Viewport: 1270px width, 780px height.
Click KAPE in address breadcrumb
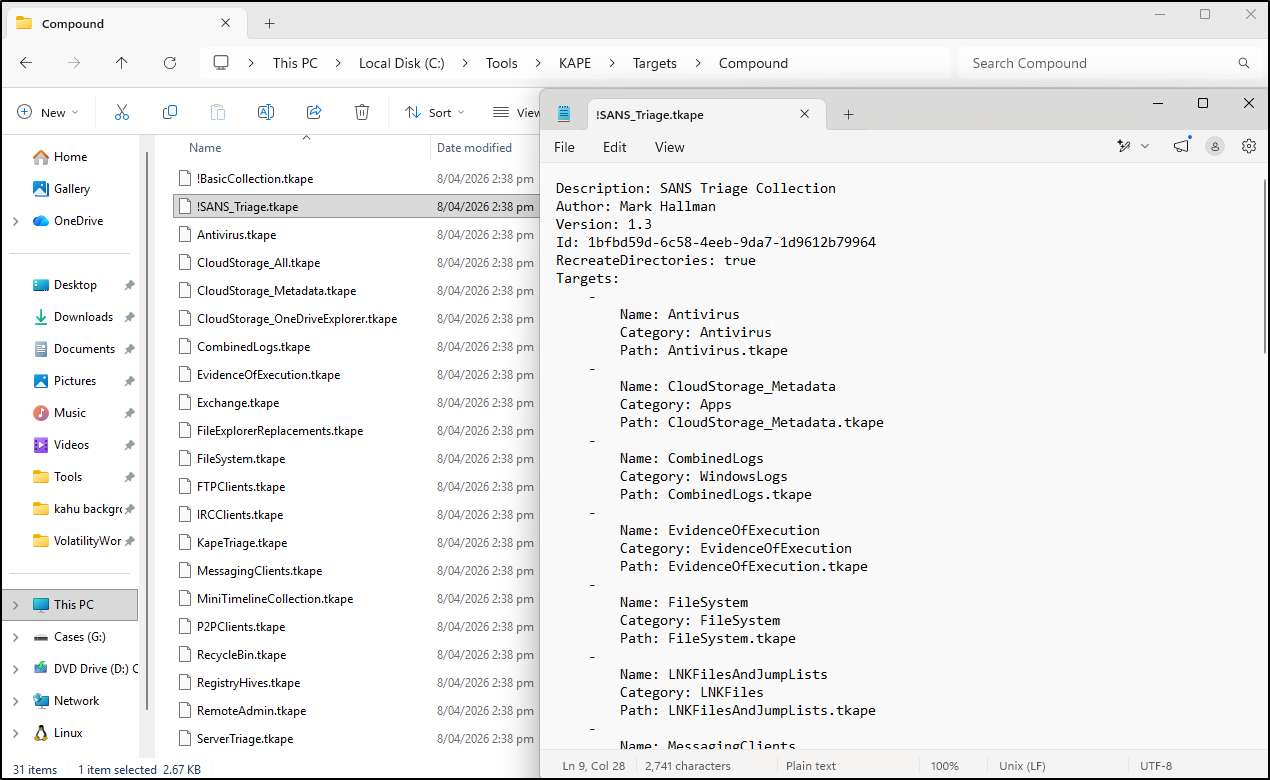(x=575, y=63)
